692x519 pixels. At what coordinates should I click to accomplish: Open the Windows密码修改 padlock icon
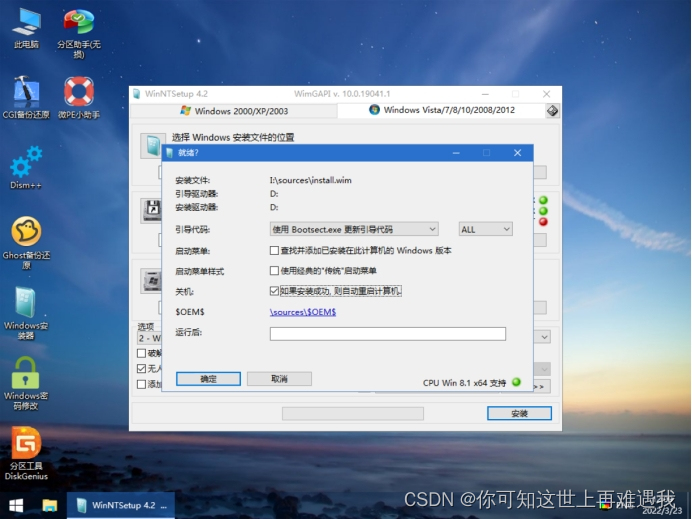(26, 383)
